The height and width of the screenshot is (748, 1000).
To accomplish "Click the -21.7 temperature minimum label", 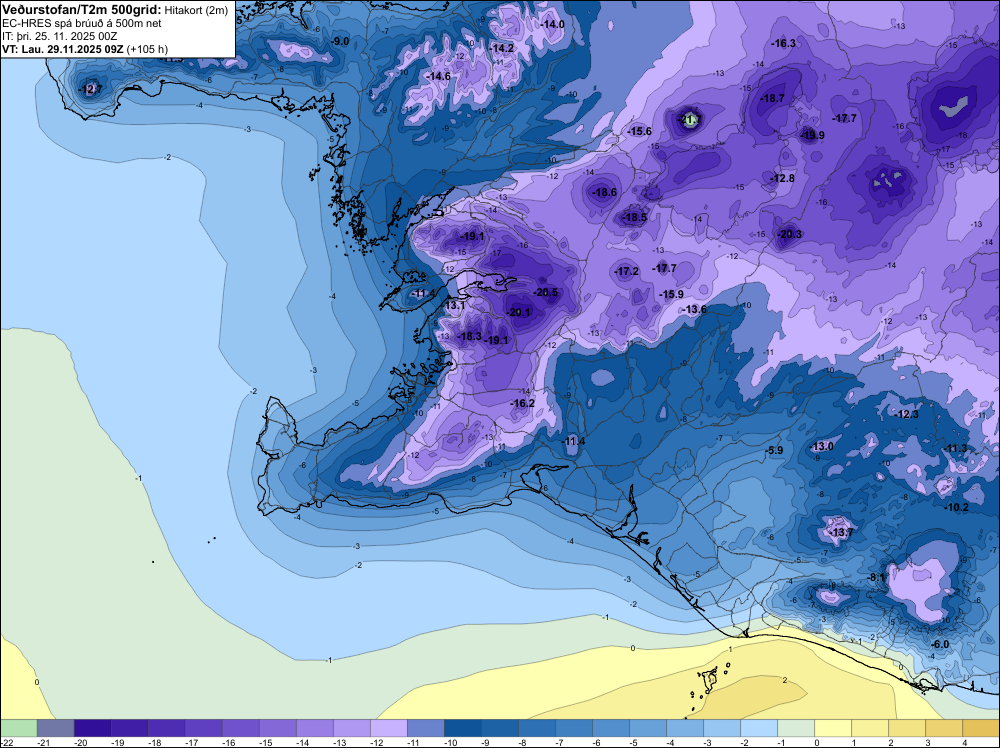I will 689,119.
